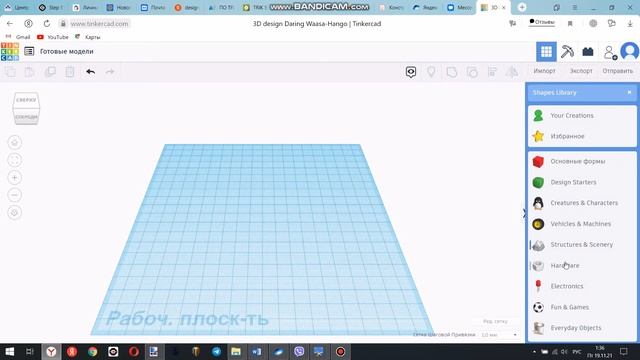Viewport: 640px width, 360px height.
Task: Click the Экспорт button
Action: 581,71
